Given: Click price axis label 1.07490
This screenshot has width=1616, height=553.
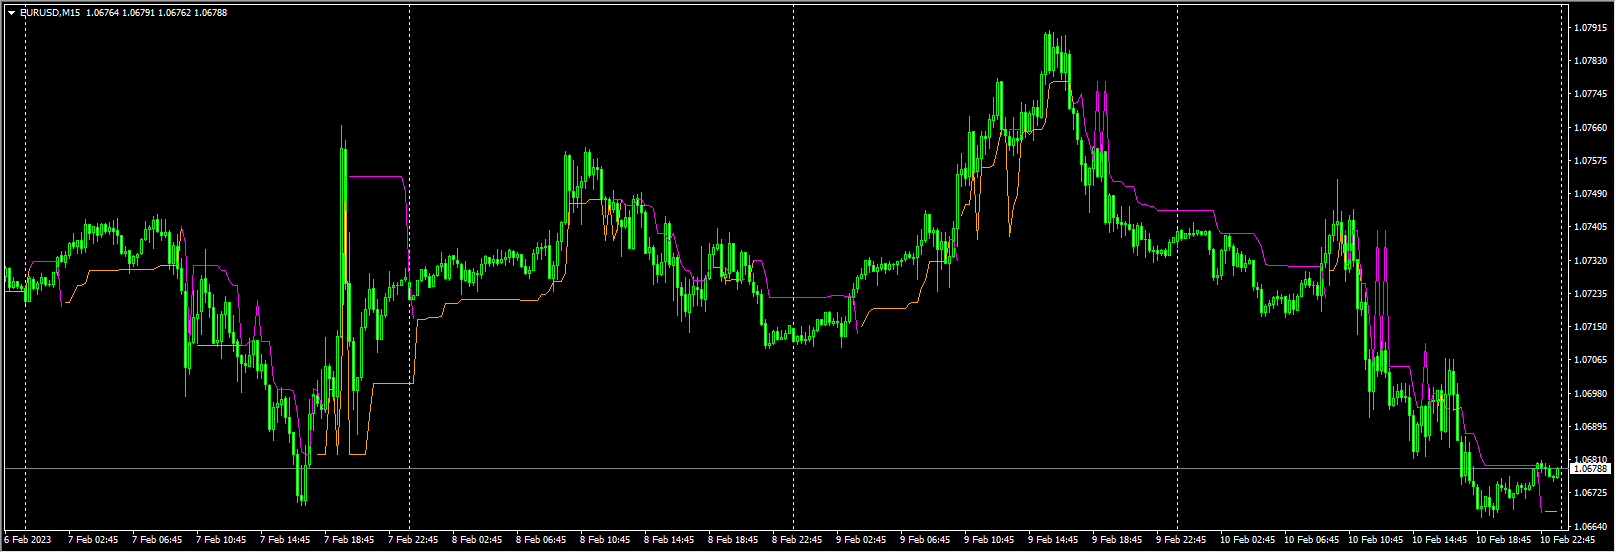Looking at the screenshot, I should pos(1590,194).
